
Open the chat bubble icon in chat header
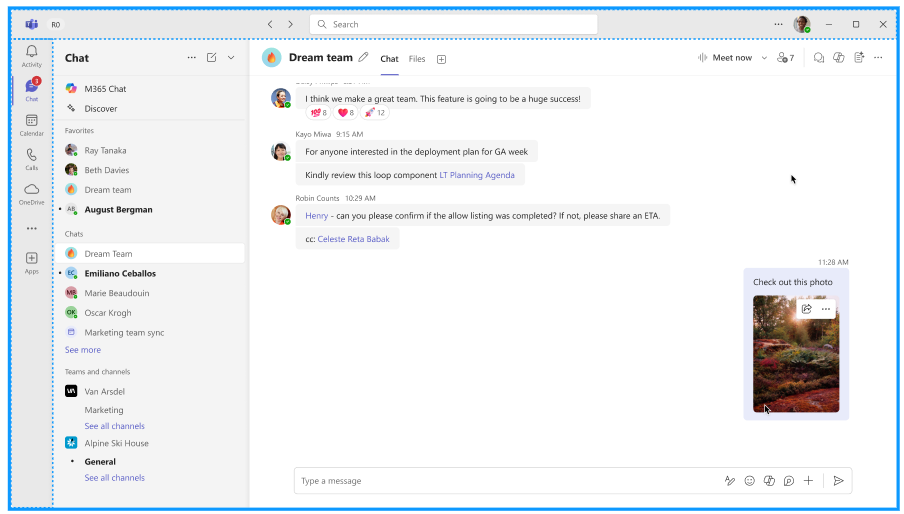819,58
